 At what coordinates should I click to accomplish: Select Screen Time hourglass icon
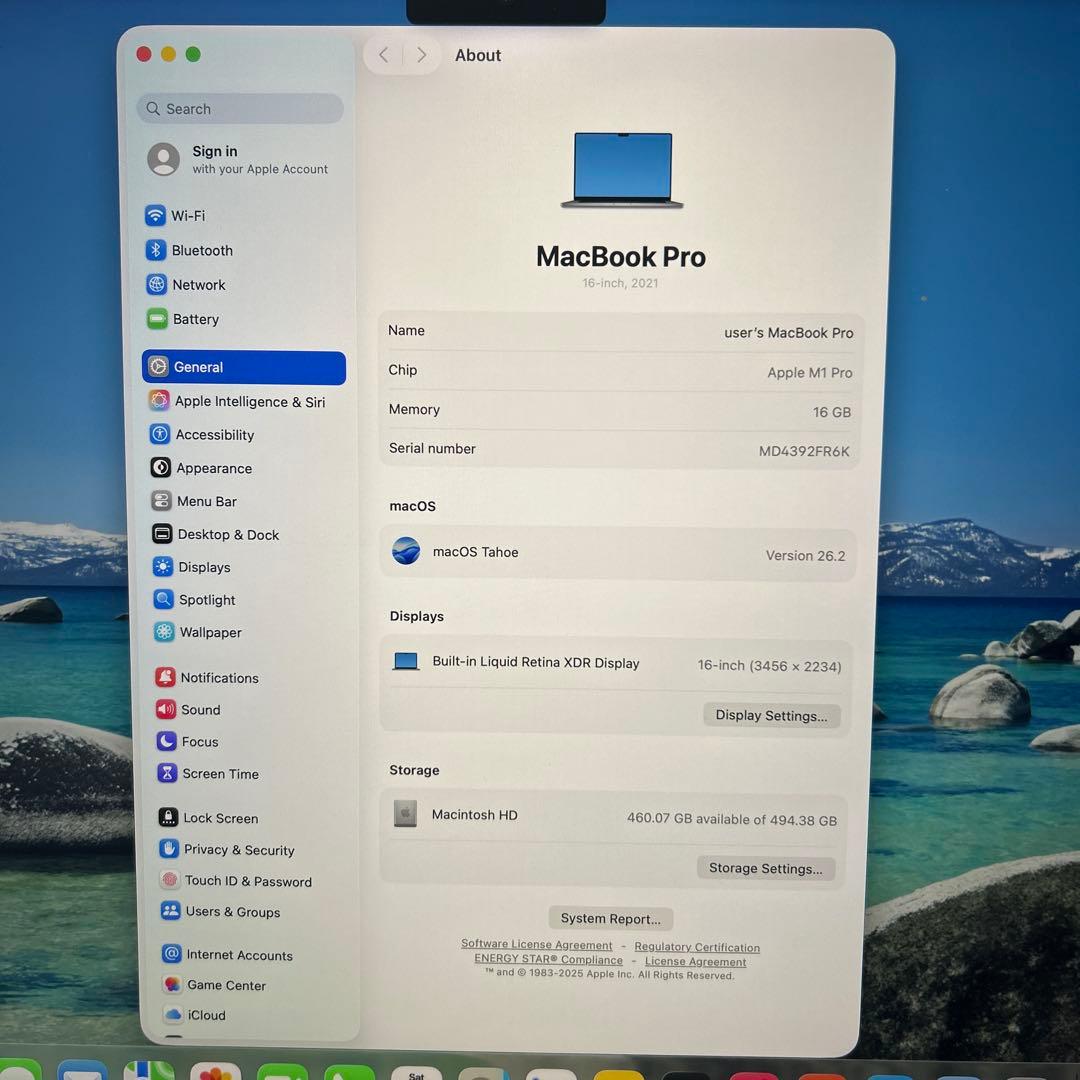point(167,773)
